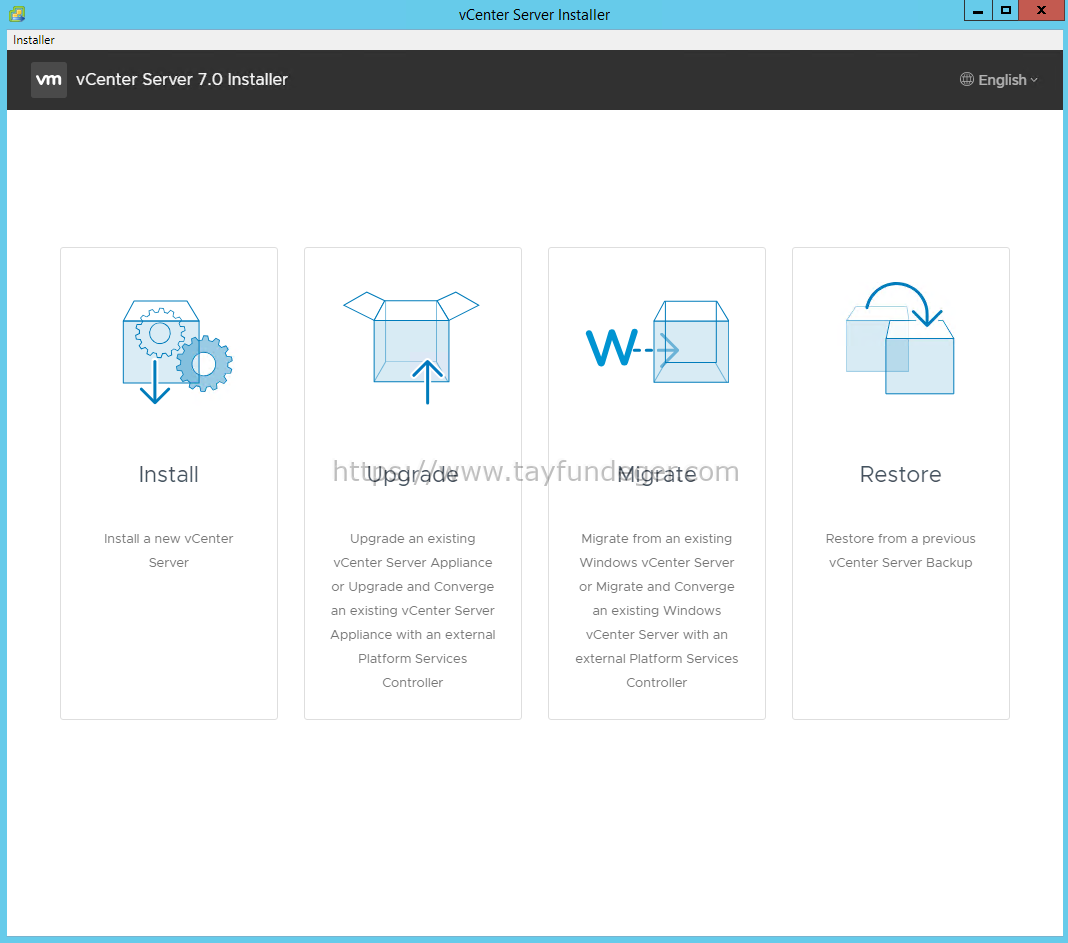This screenshot has height=943, width=1068.
Task: Close the vCenter Server Installer window
Action: [1041, 11]
